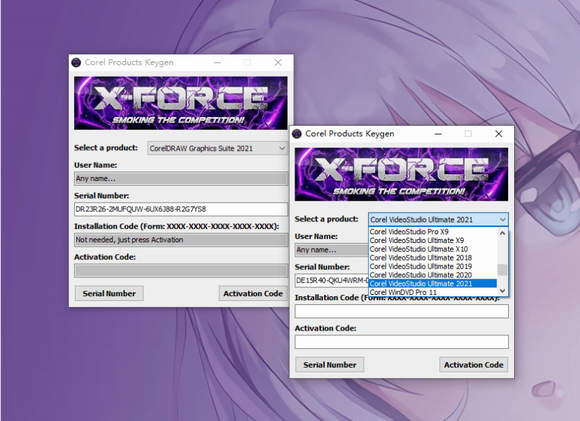580x421 pixels.
Task: Click serial number field starting with DE15R40
Action: point(331,280)
